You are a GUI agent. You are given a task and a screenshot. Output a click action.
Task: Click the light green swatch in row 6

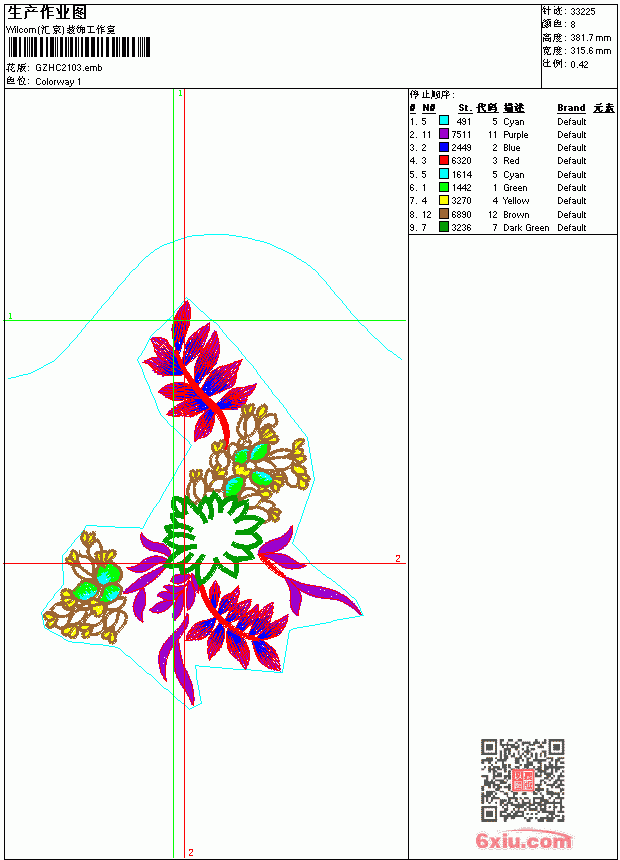tap(444, 187)
